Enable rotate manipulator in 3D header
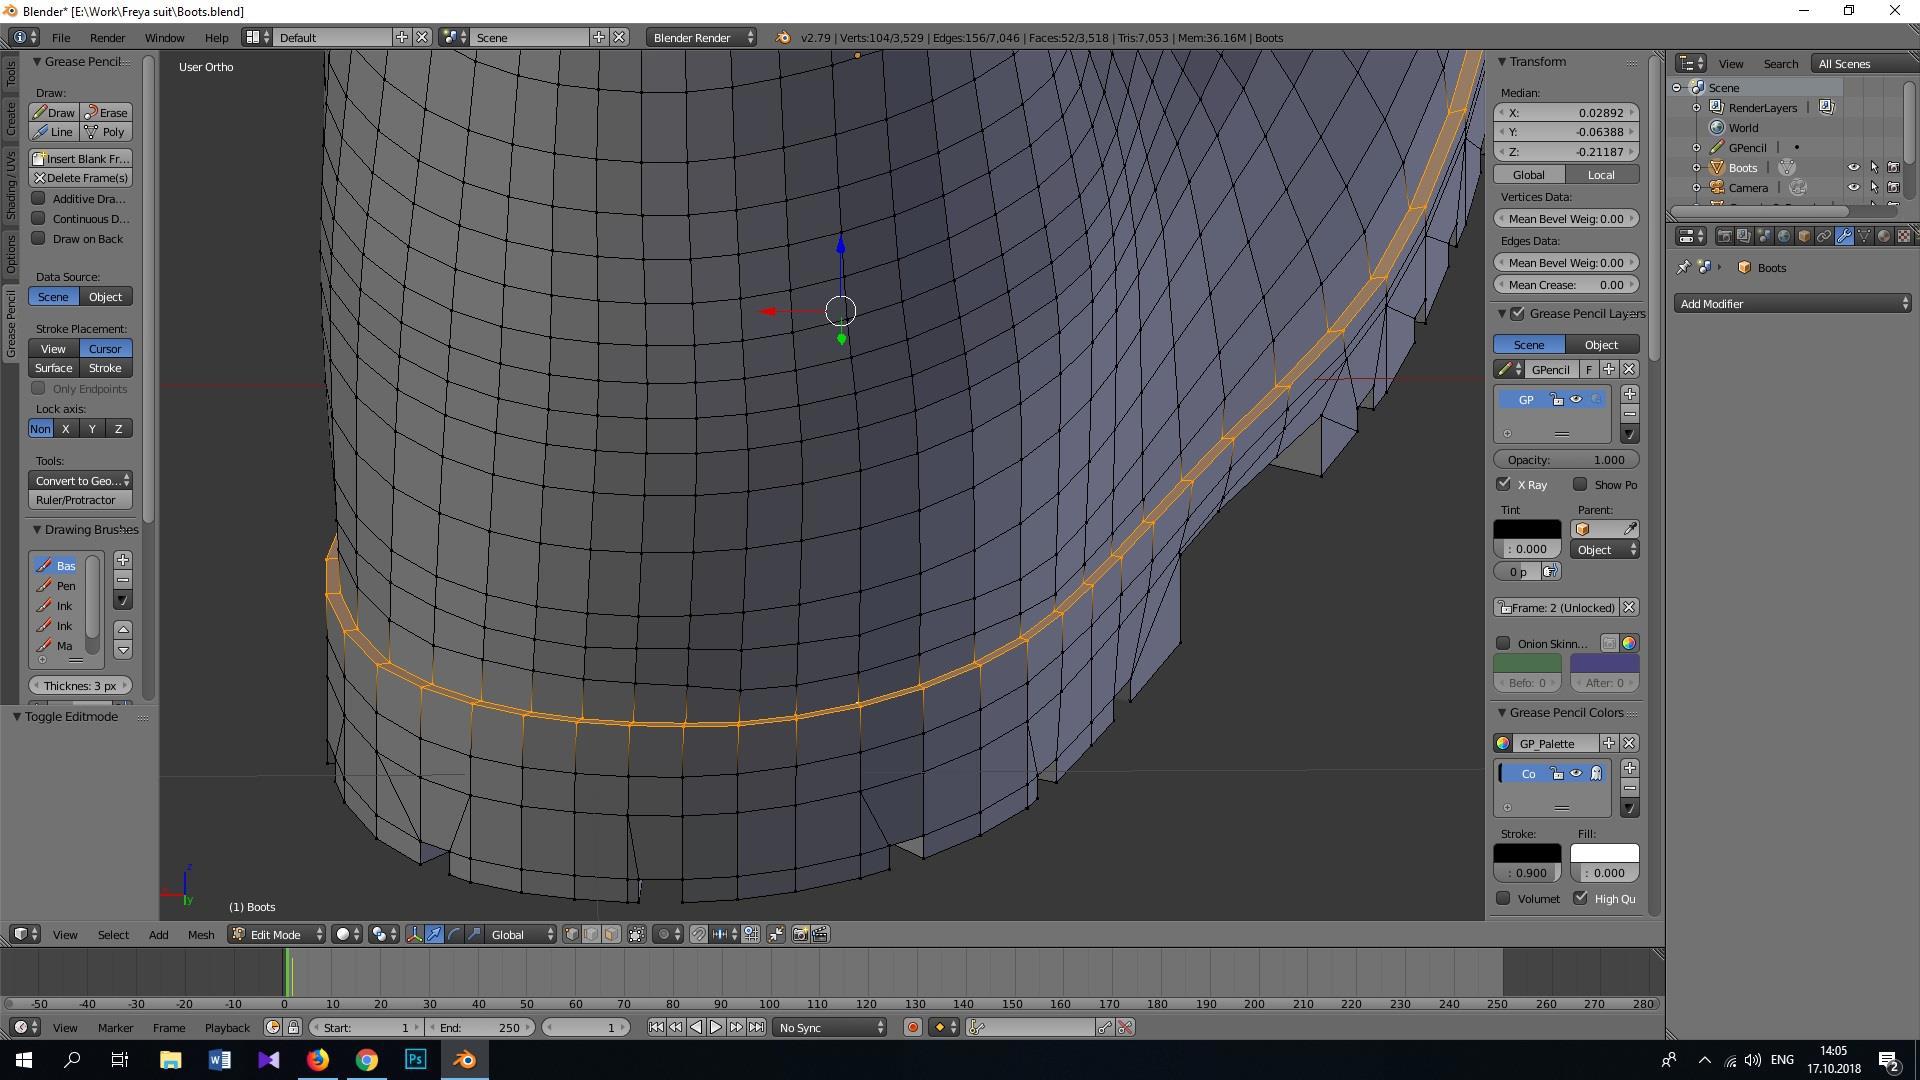Screen dimensions: 1920x1080 coord(454,934)
